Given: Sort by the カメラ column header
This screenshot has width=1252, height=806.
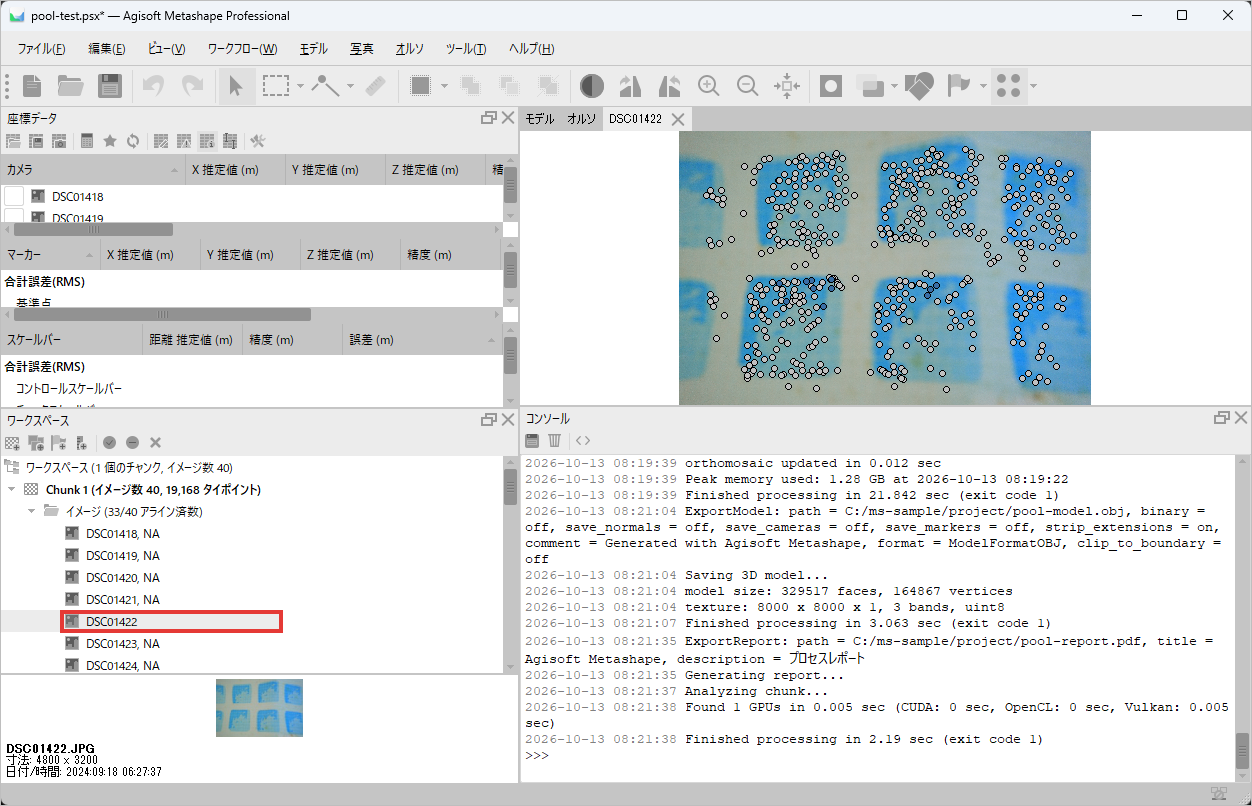Looking at the screenshot, I should tap(93, 170).
